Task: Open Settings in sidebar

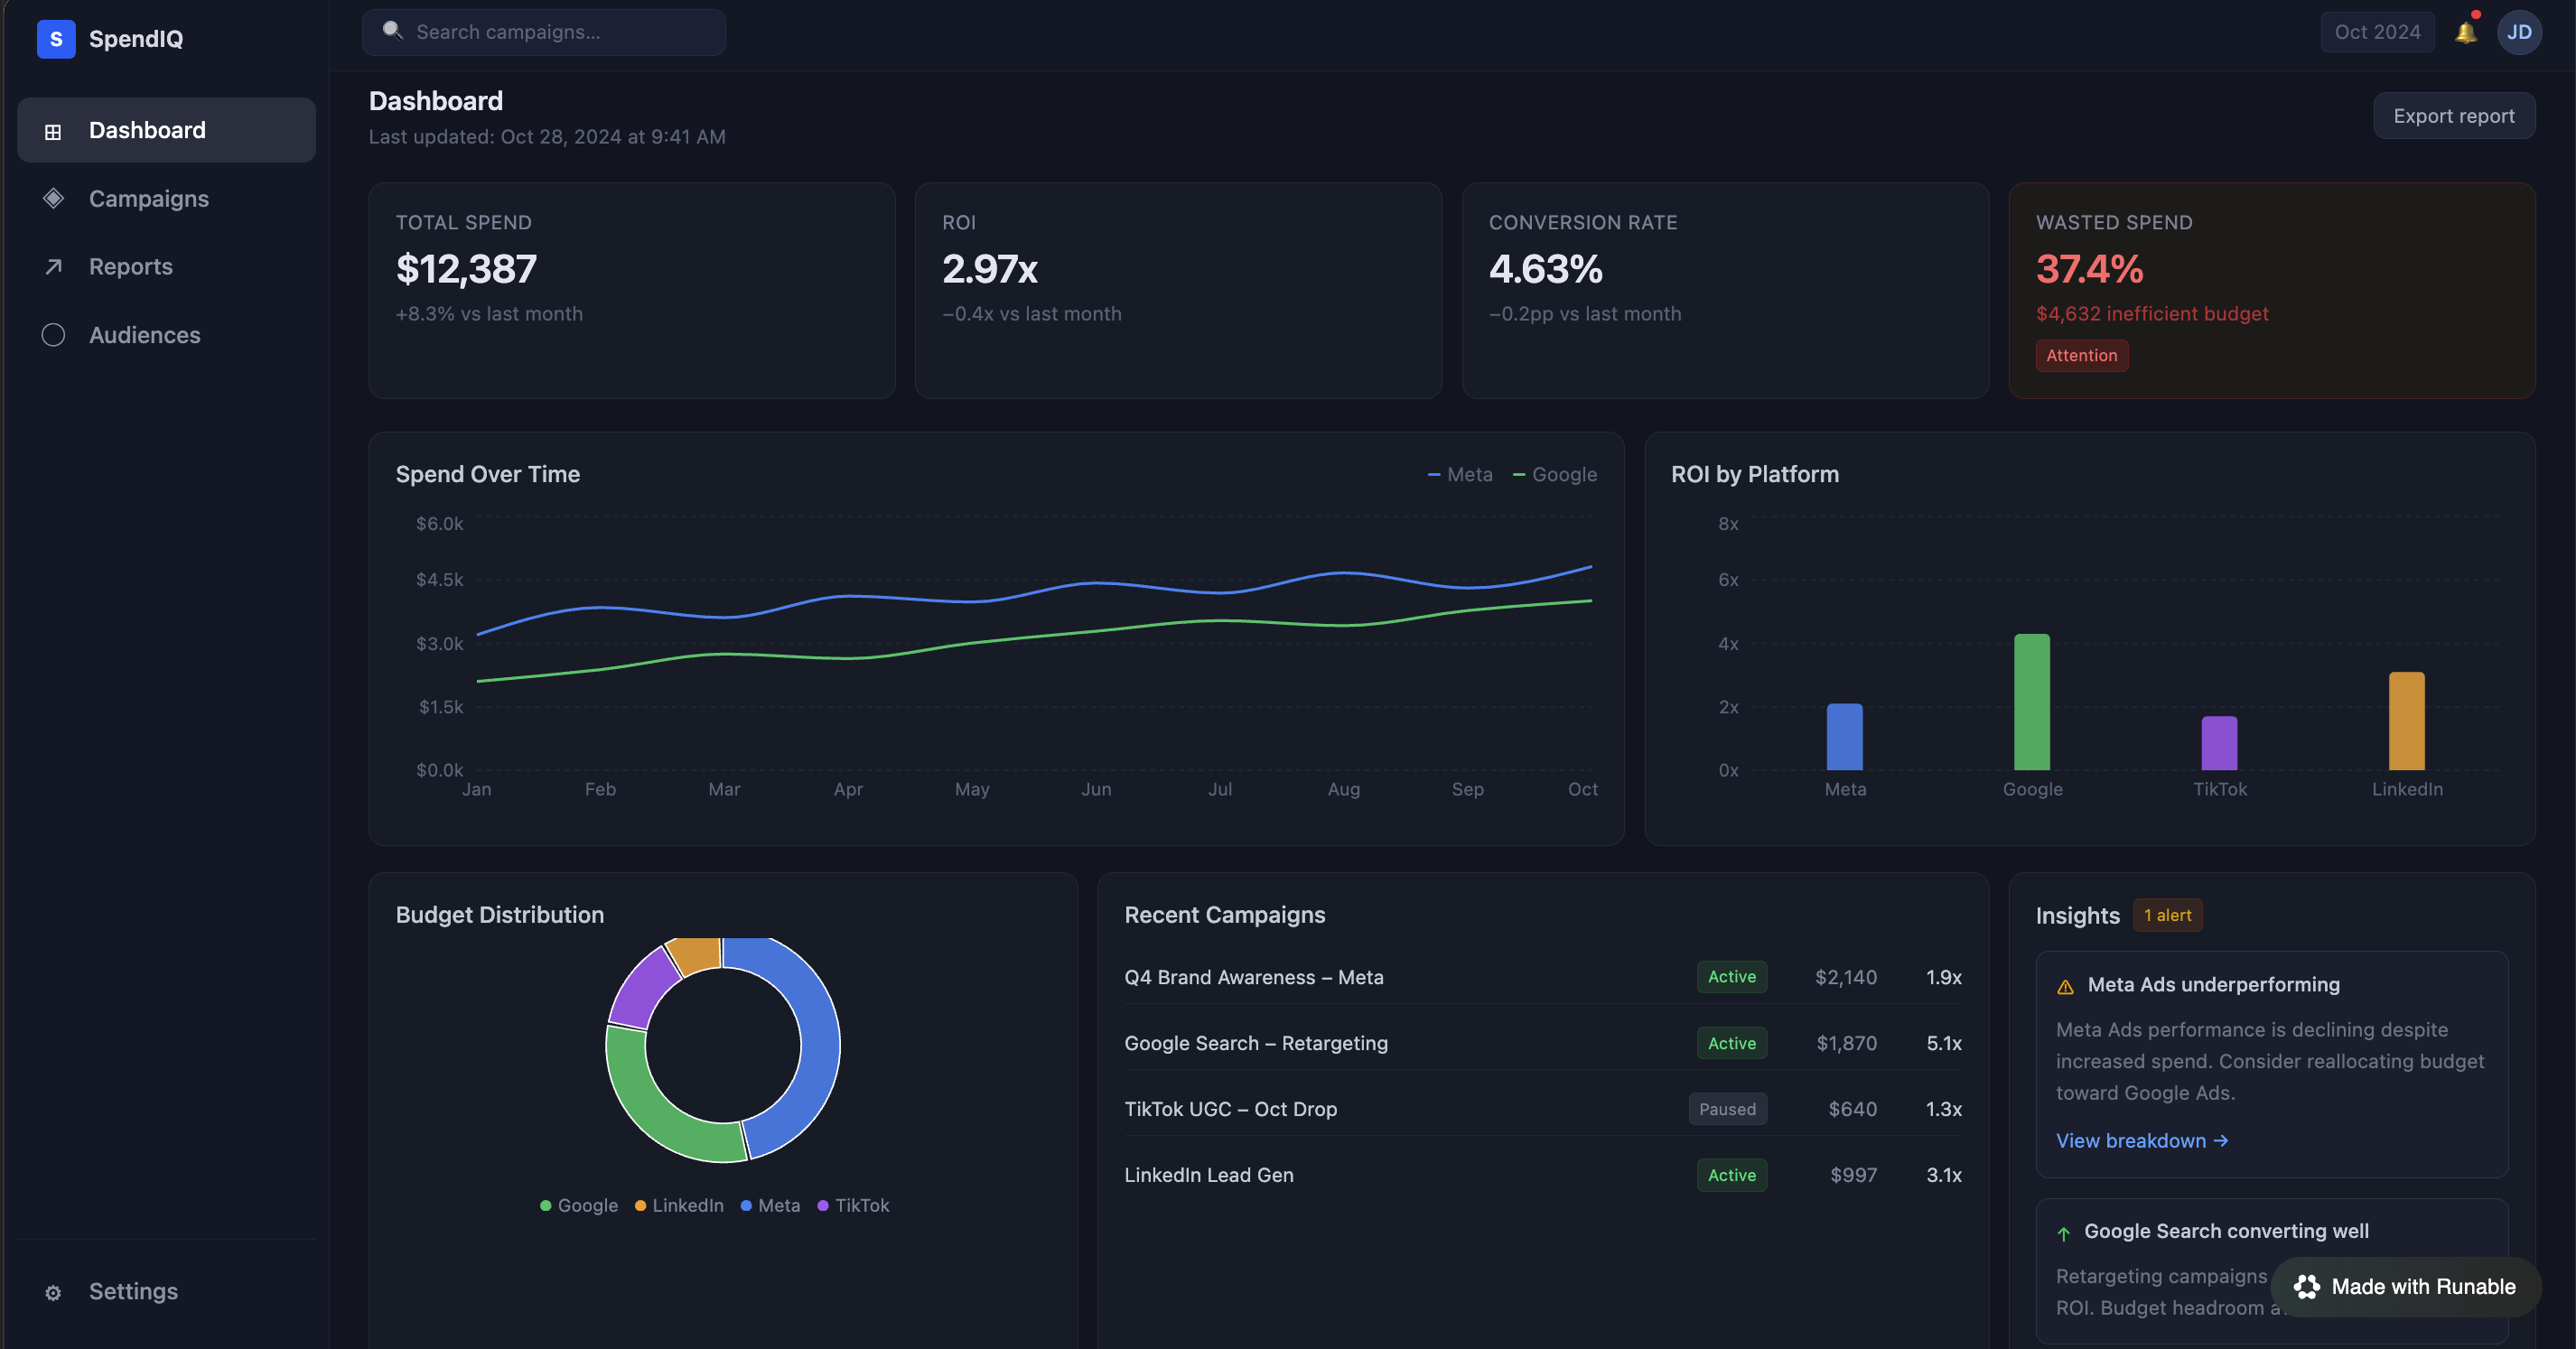Action: pos(166,1291)
